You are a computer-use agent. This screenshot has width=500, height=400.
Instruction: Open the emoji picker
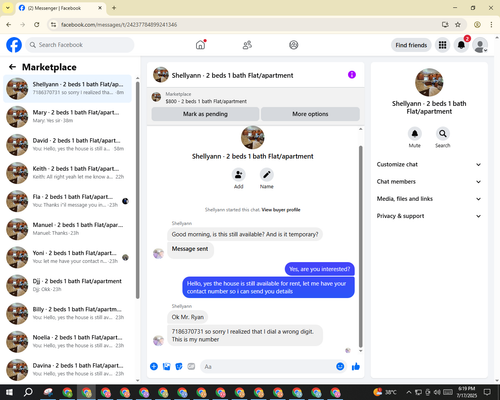[x=340, y=366]
